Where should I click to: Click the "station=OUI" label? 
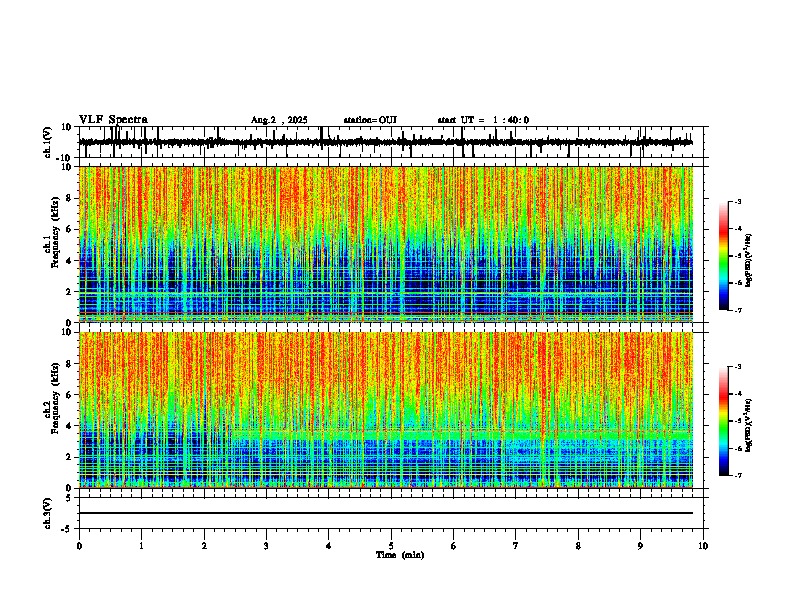click(370, 120)
